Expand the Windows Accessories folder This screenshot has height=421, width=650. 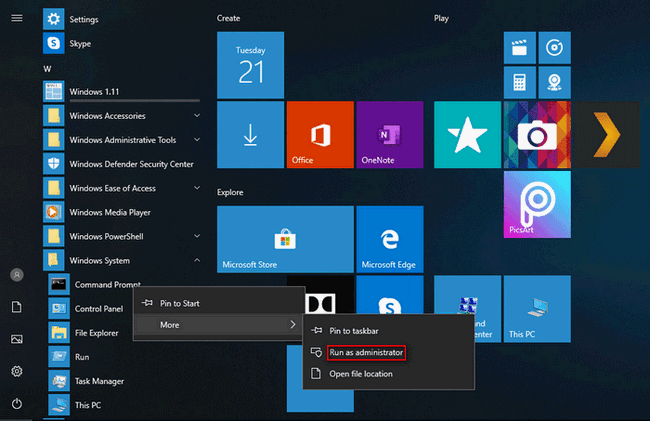click(x=121, y=115)
